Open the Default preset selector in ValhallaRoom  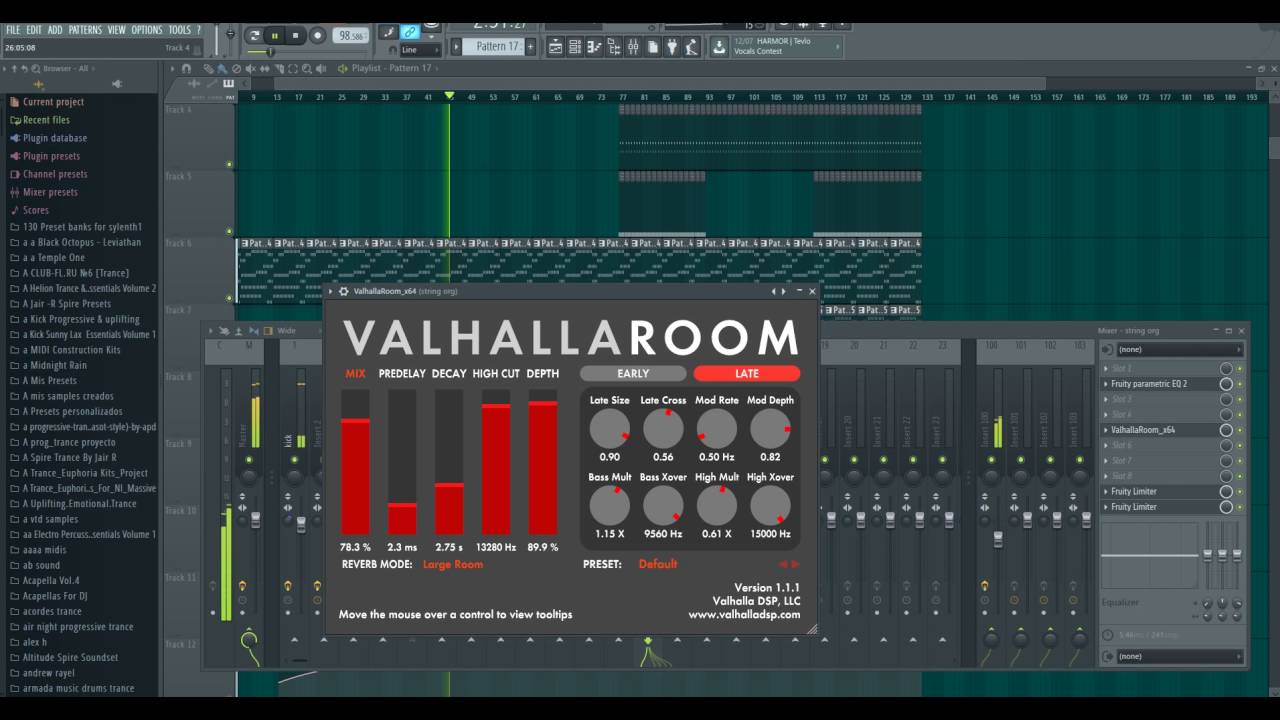[658, 564]
